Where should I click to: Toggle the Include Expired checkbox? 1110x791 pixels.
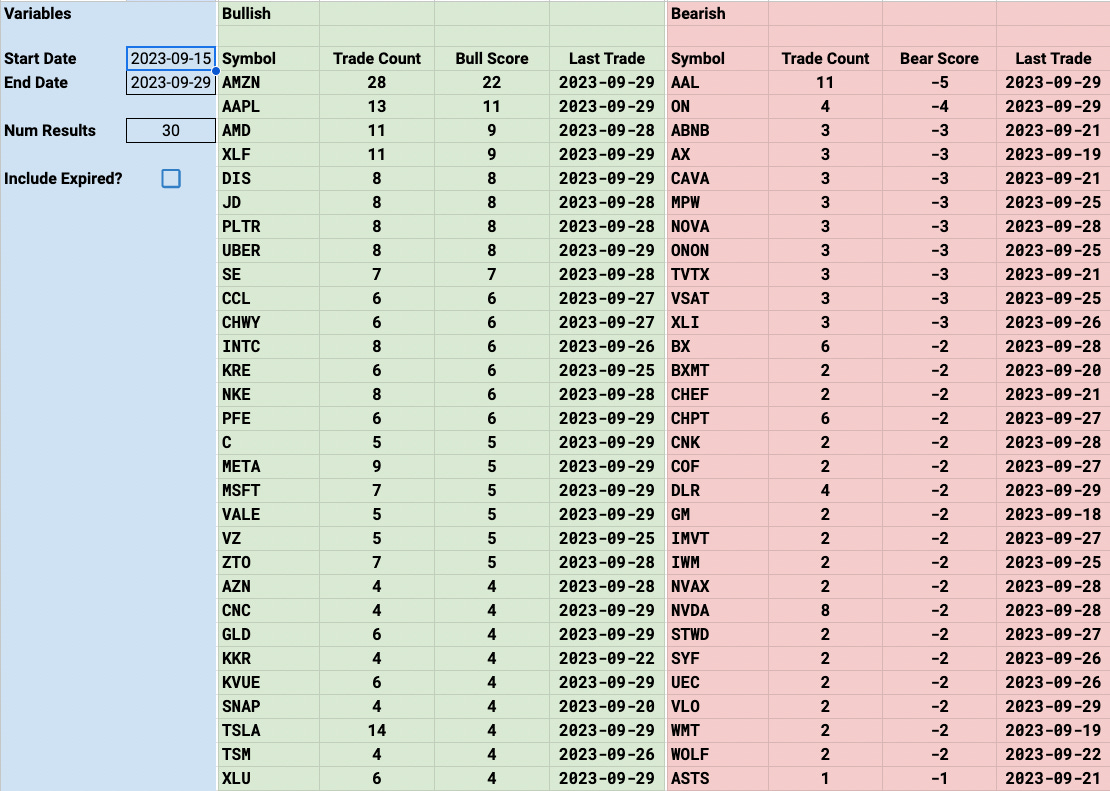(171, 178)
